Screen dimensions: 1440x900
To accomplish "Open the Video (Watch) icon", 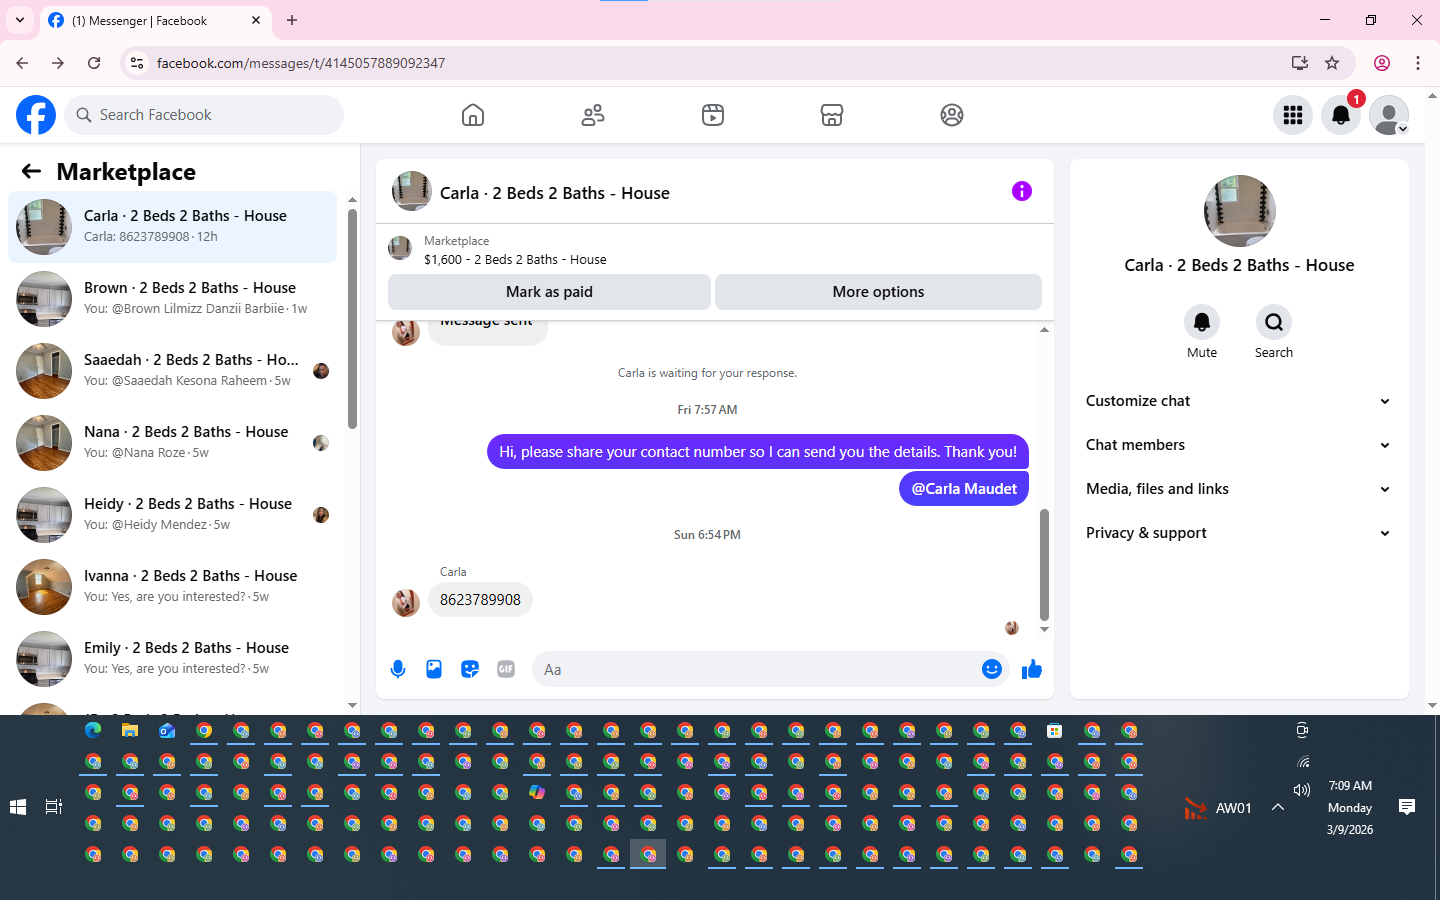I will pyautogui.click(x=713, y=115).
